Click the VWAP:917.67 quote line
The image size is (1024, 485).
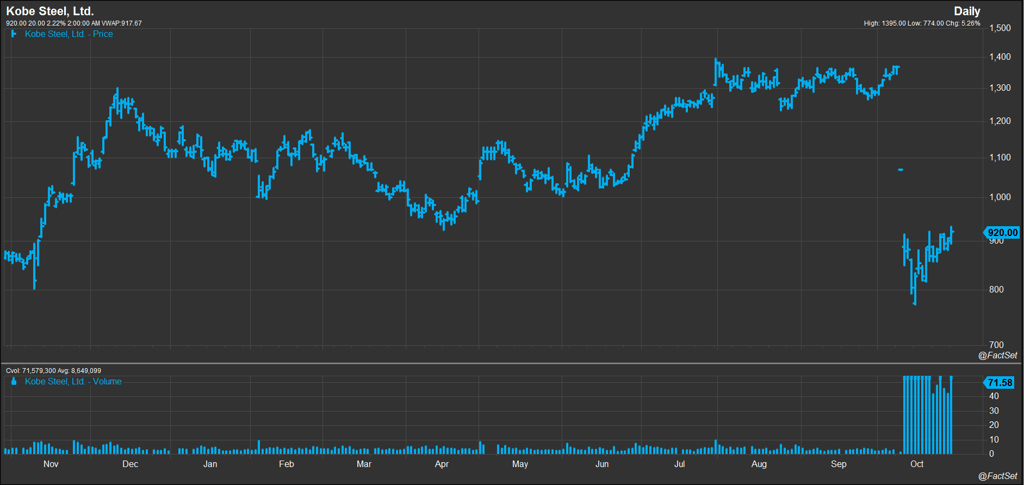click(74, 23)
